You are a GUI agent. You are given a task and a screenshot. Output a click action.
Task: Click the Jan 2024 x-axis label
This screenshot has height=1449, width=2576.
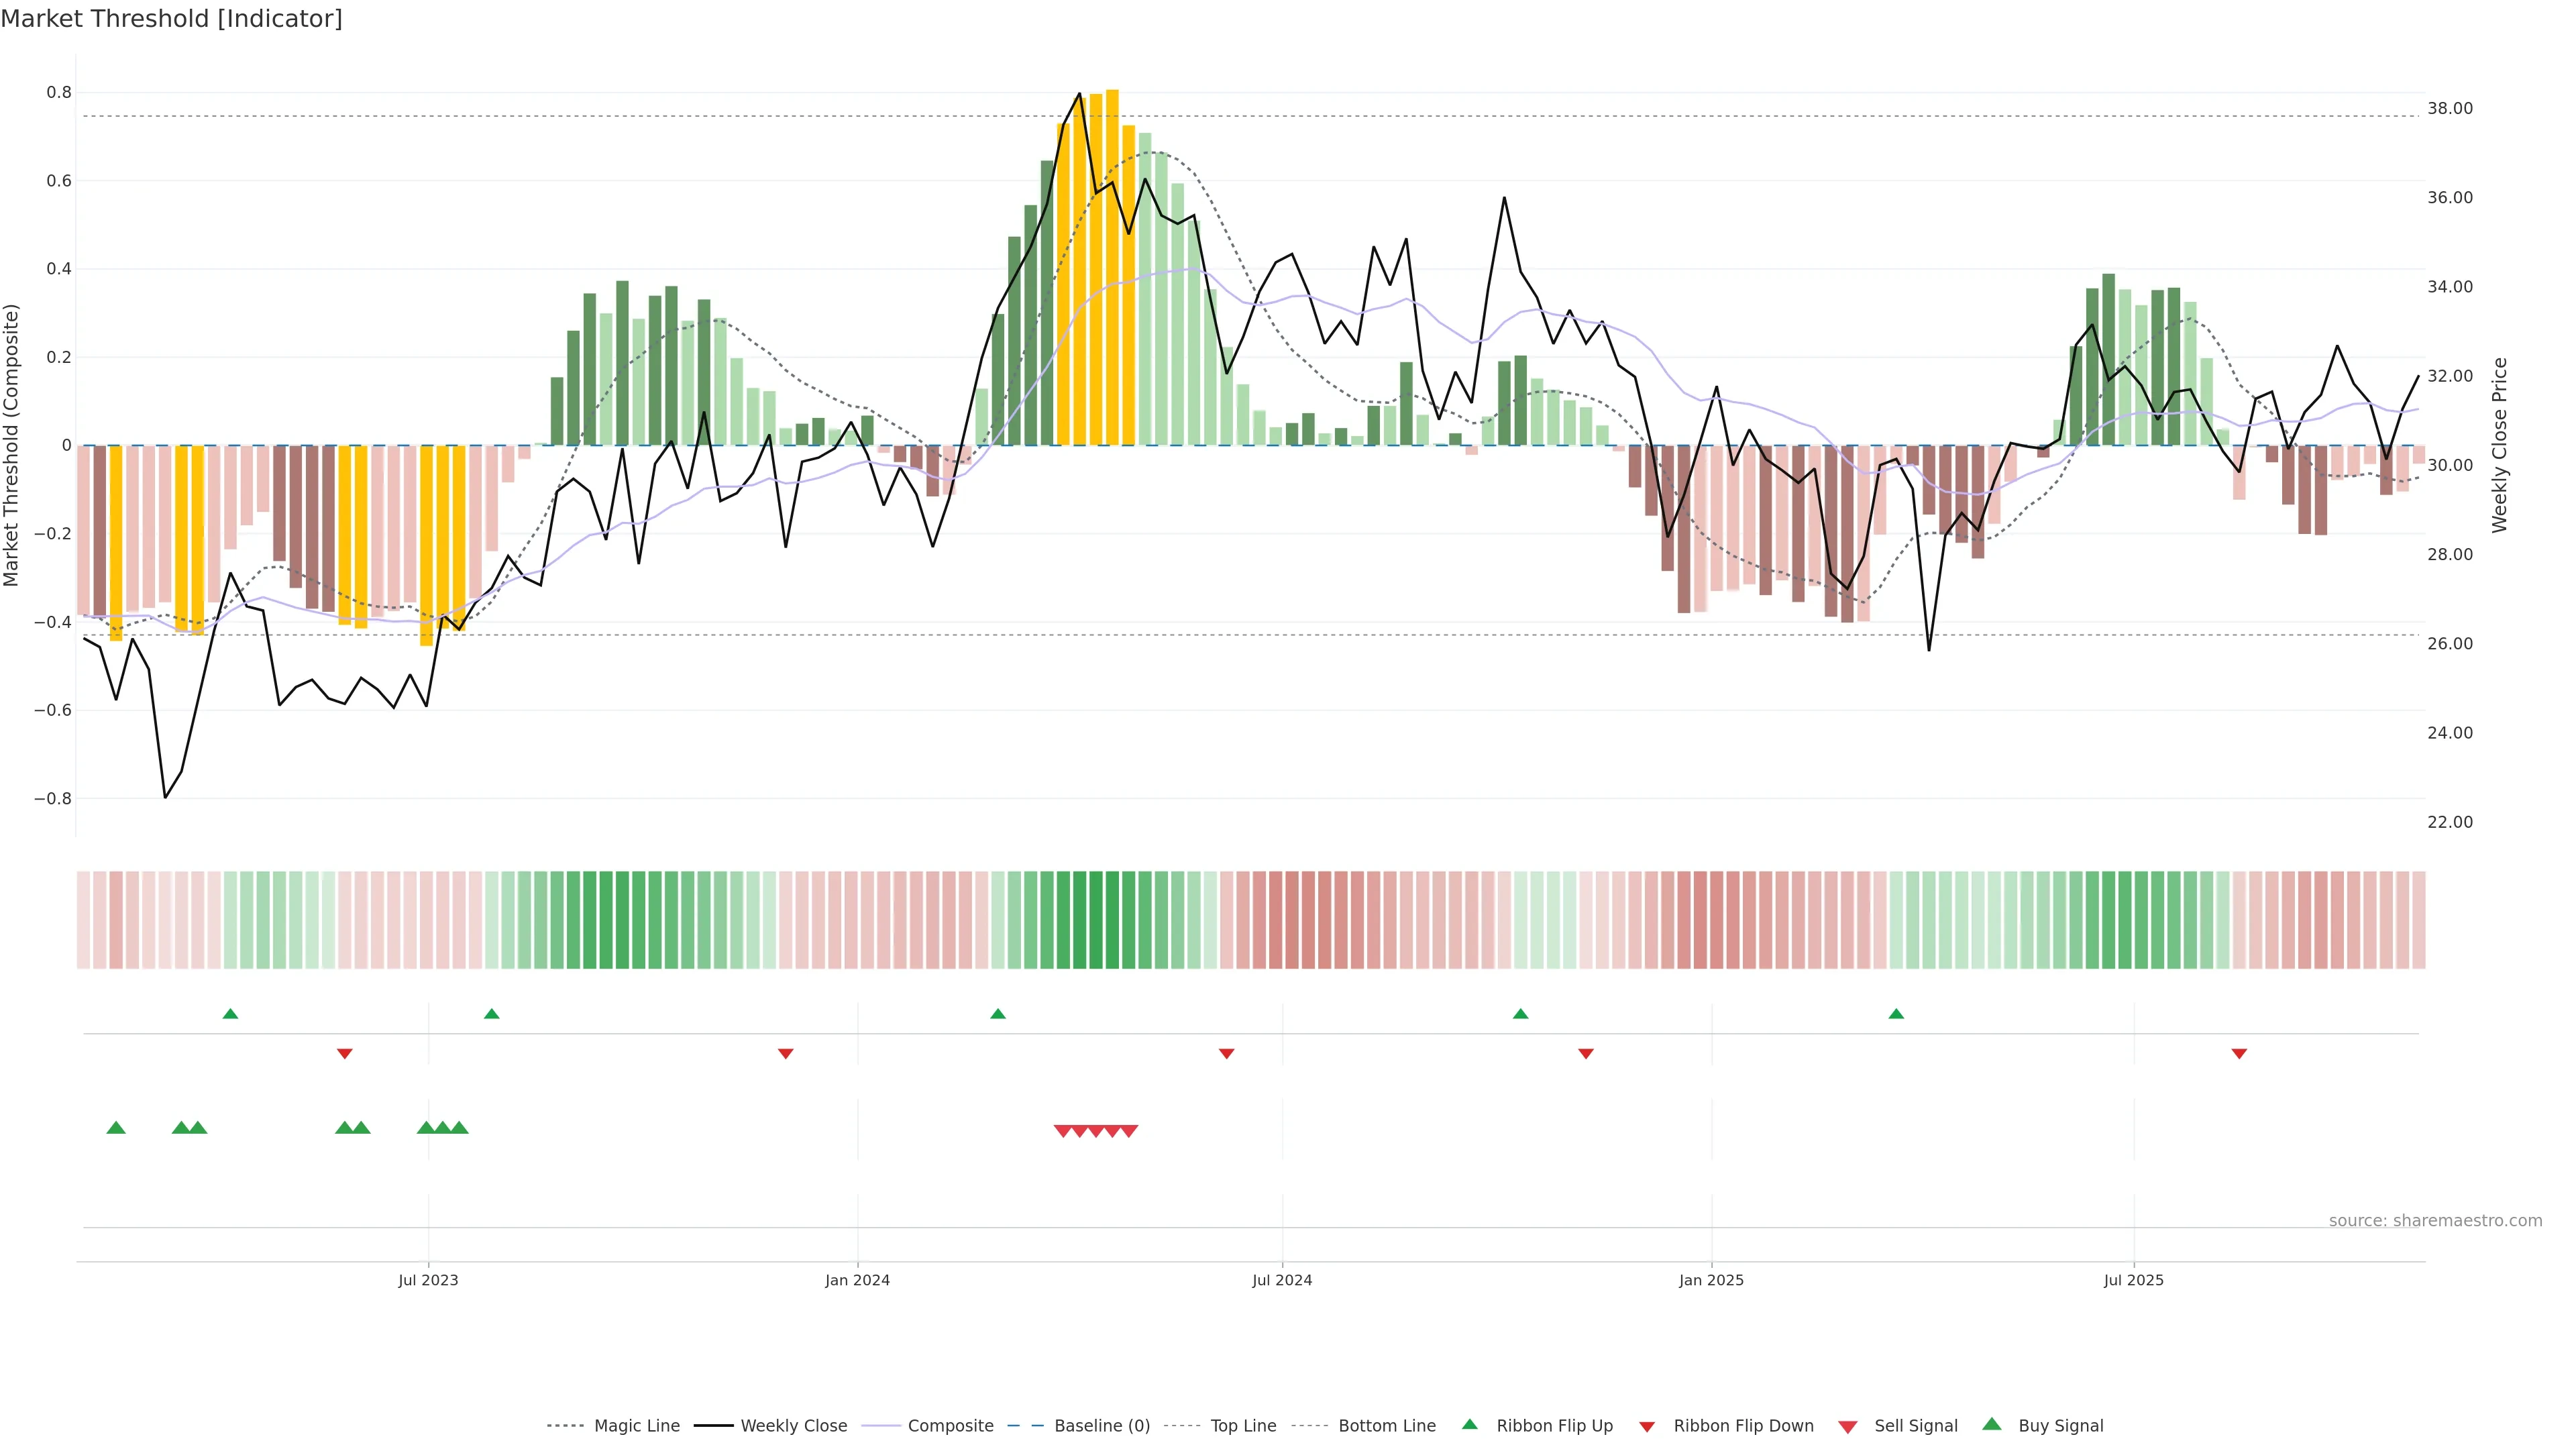[x=857, y=1280]
